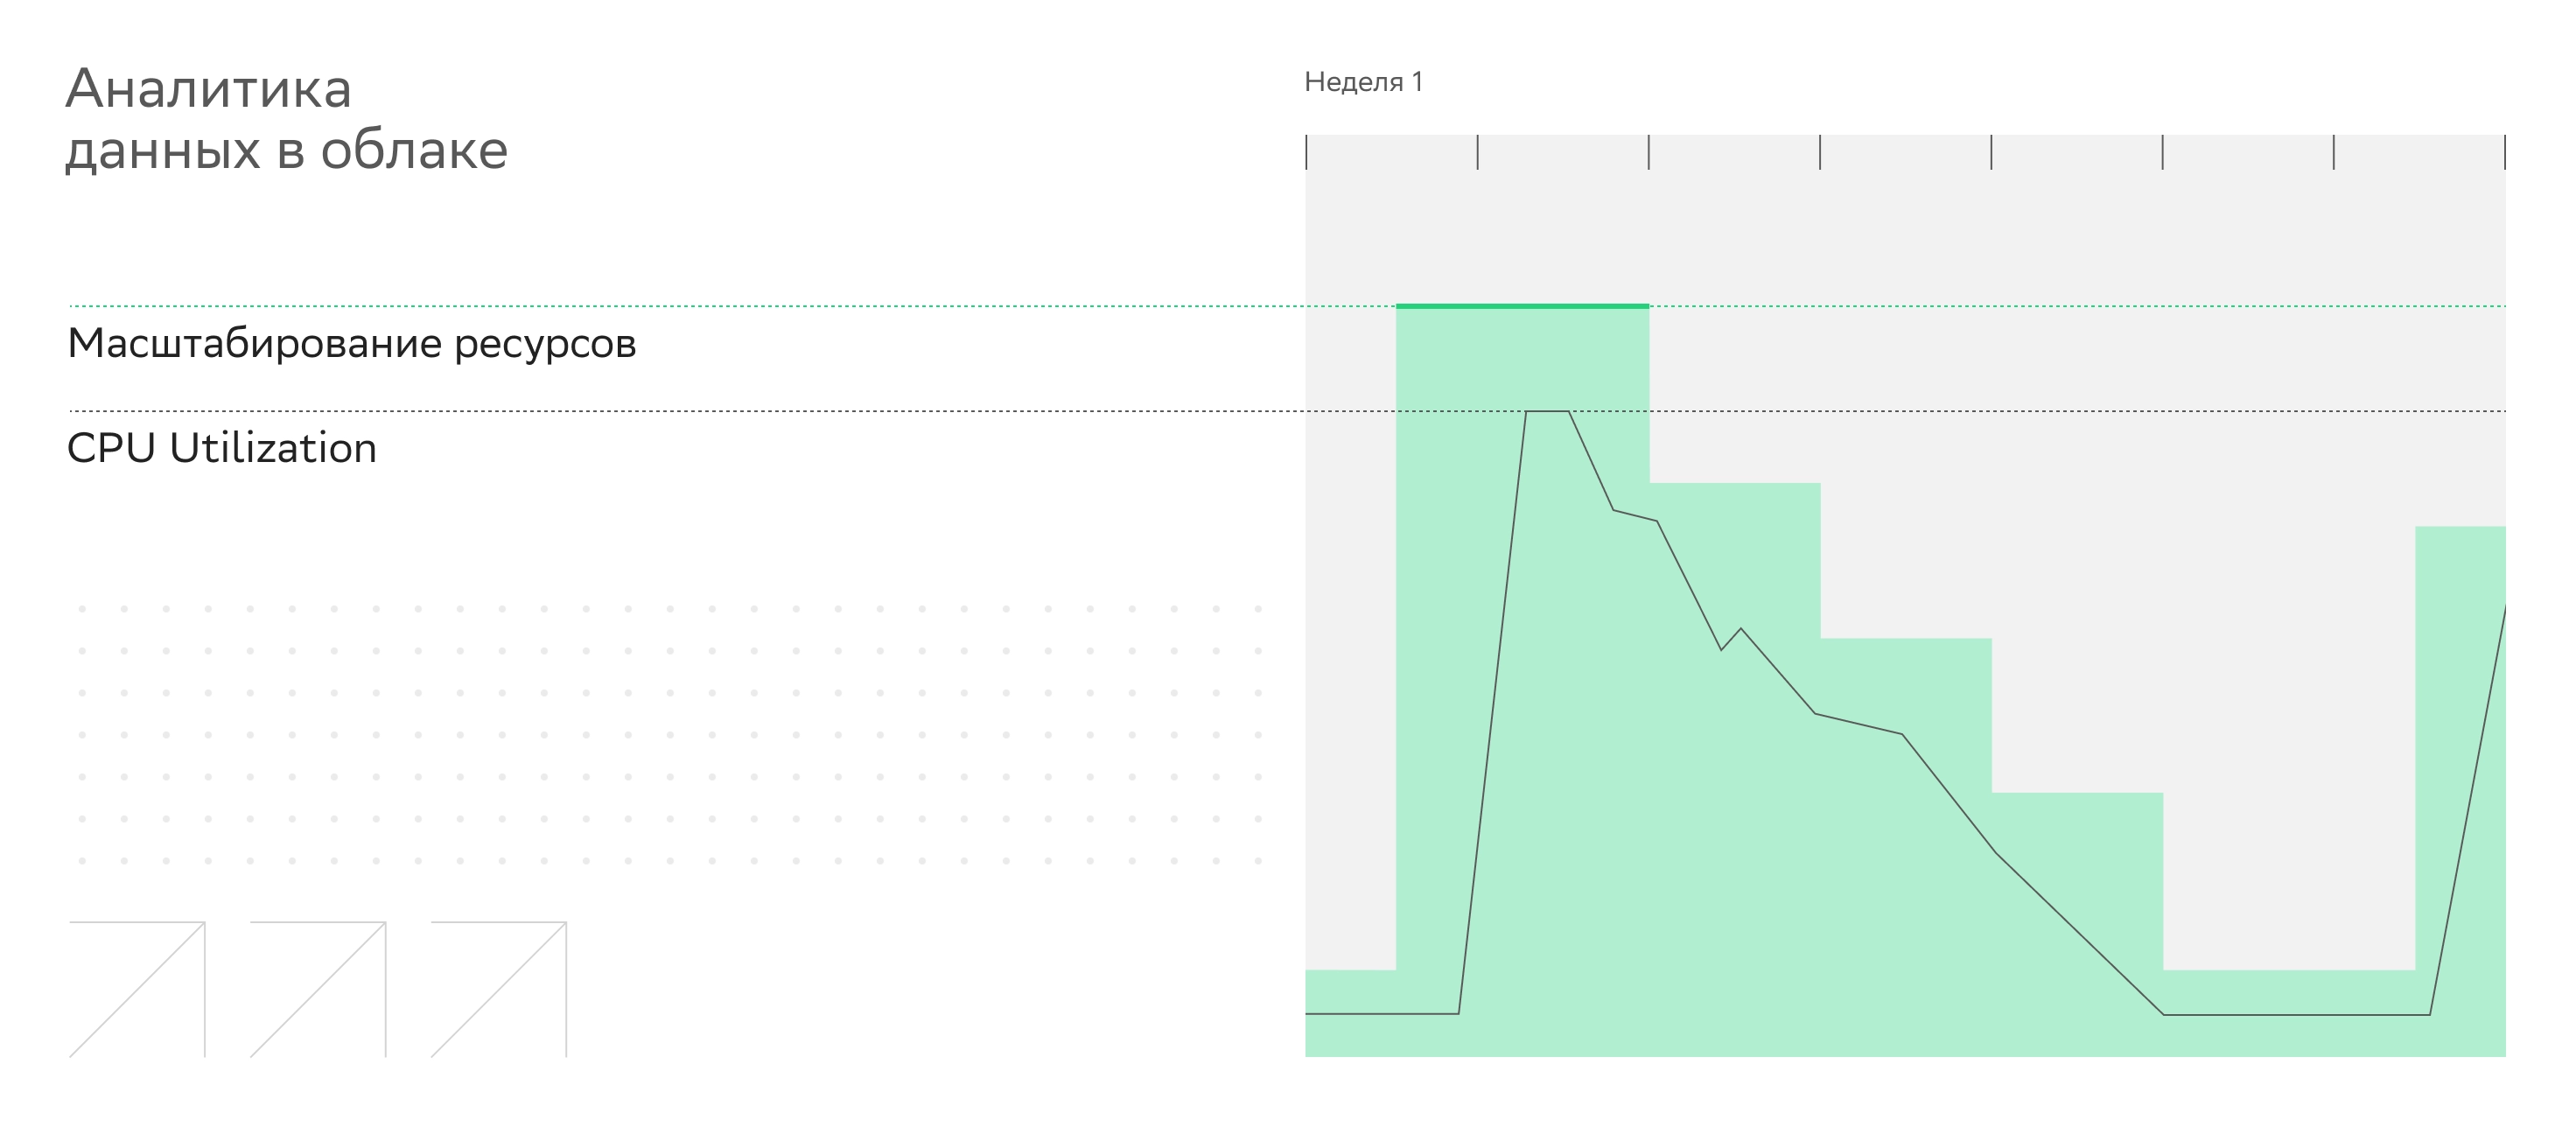Image resolution: width=2576 pixels, height=1127 pixels.
Task: Click the second timeline tick mark from left
Action: [1478, 152]
